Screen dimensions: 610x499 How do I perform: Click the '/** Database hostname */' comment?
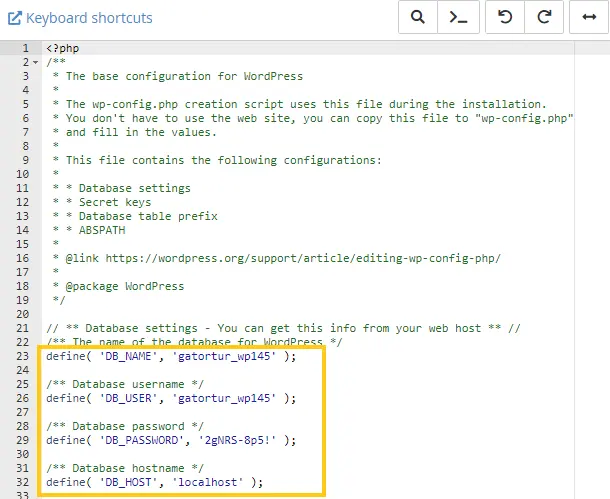[125, 468]
